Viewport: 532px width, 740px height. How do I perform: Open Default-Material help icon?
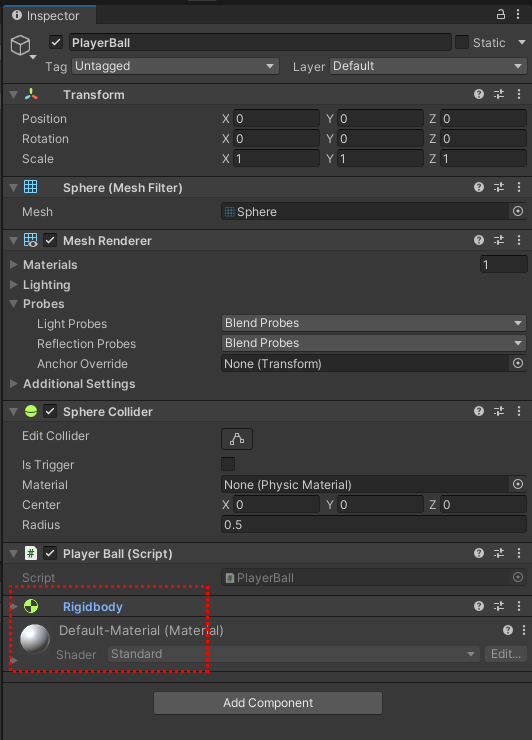pos(508,630)
